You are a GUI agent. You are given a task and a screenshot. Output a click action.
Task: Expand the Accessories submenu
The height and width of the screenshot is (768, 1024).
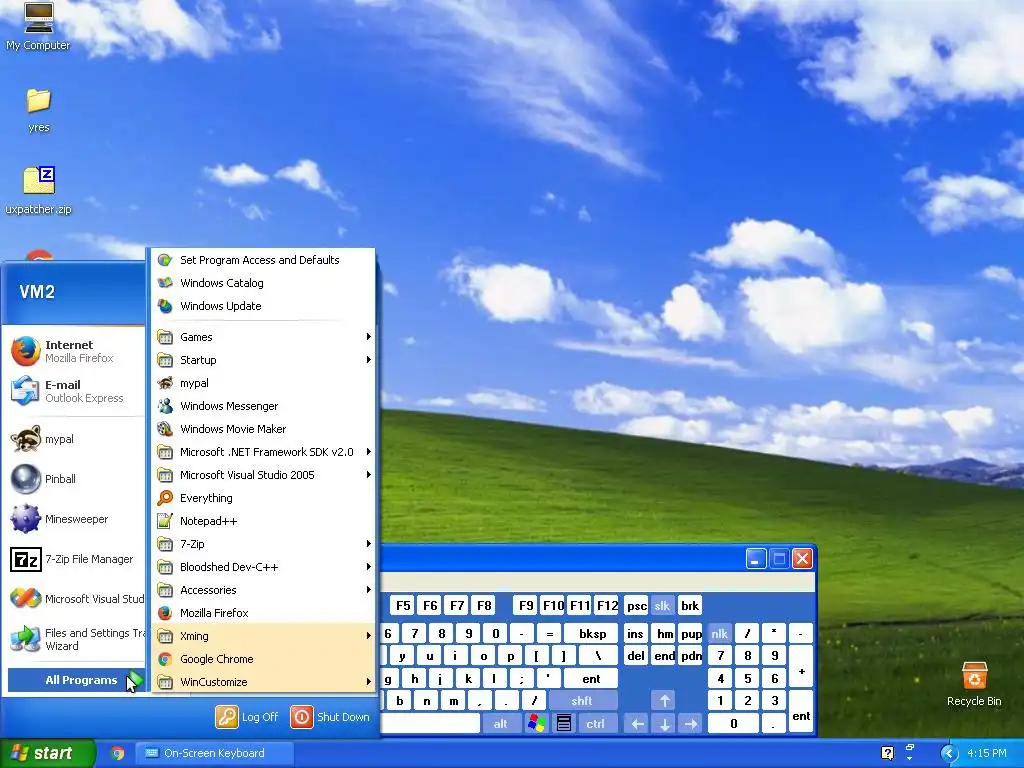[x=264, y=590]
